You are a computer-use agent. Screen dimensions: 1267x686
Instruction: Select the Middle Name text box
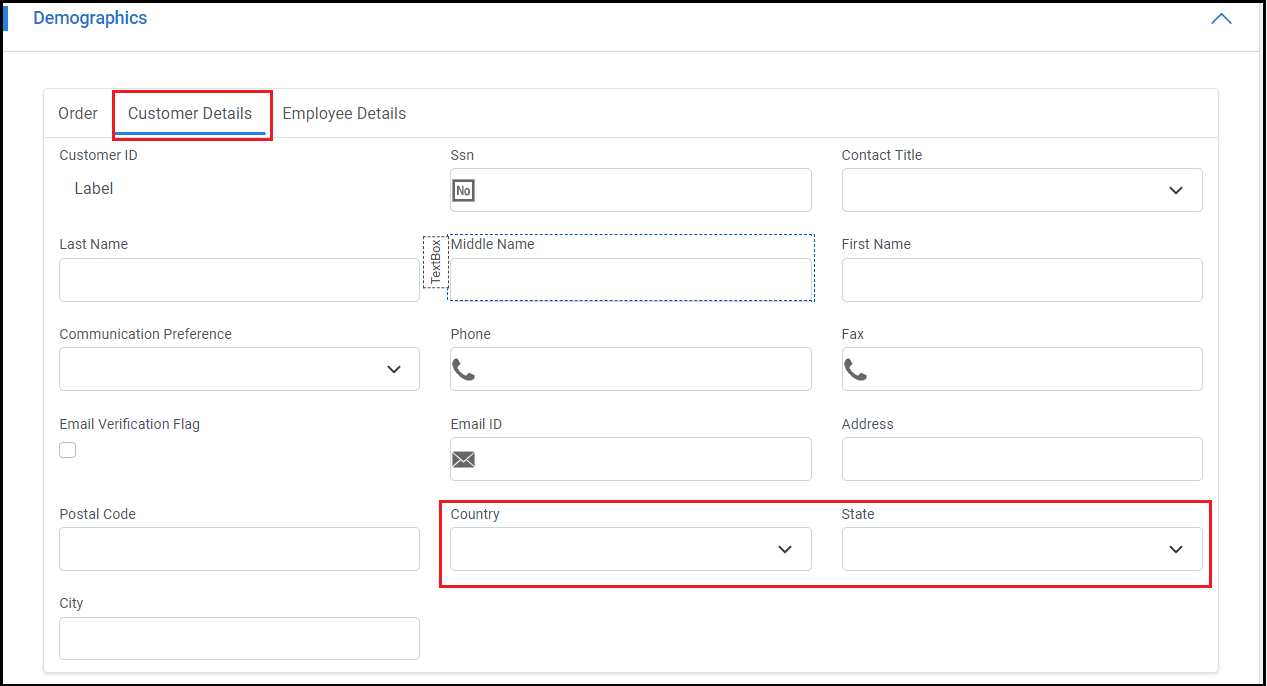(x=631, y=280)
